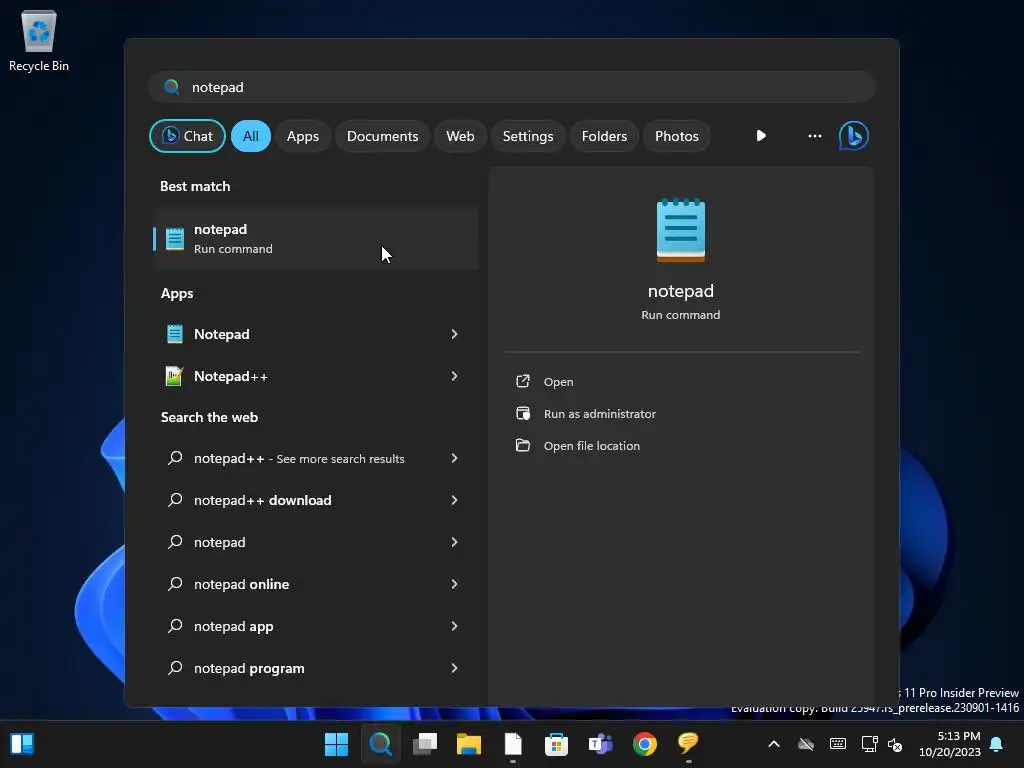This screenshot has width=1024, height=768.
Task: Open the Windows Start button
Action: [336, 744]
